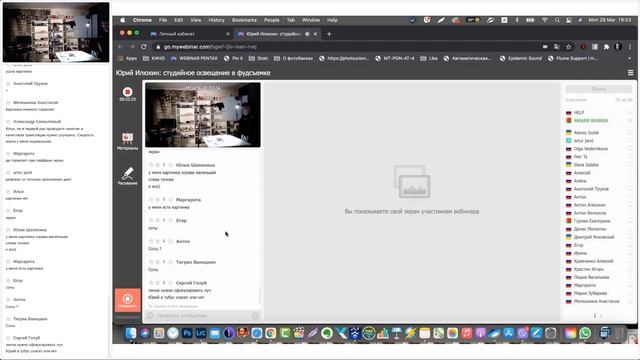Open the Flume Support bookmark

[x=572, y=58]
